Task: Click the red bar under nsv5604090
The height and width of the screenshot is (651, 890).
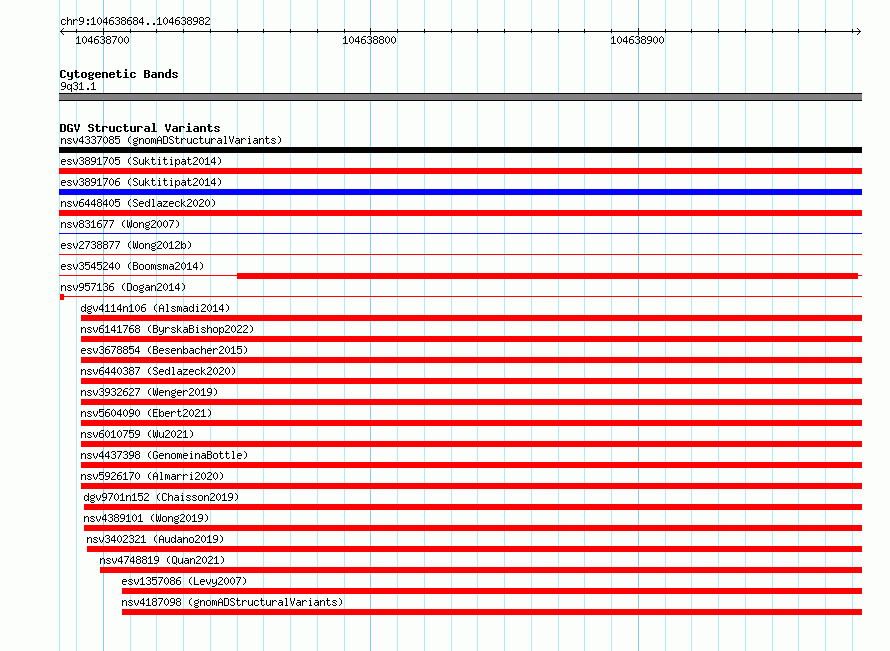Action: 471,423
